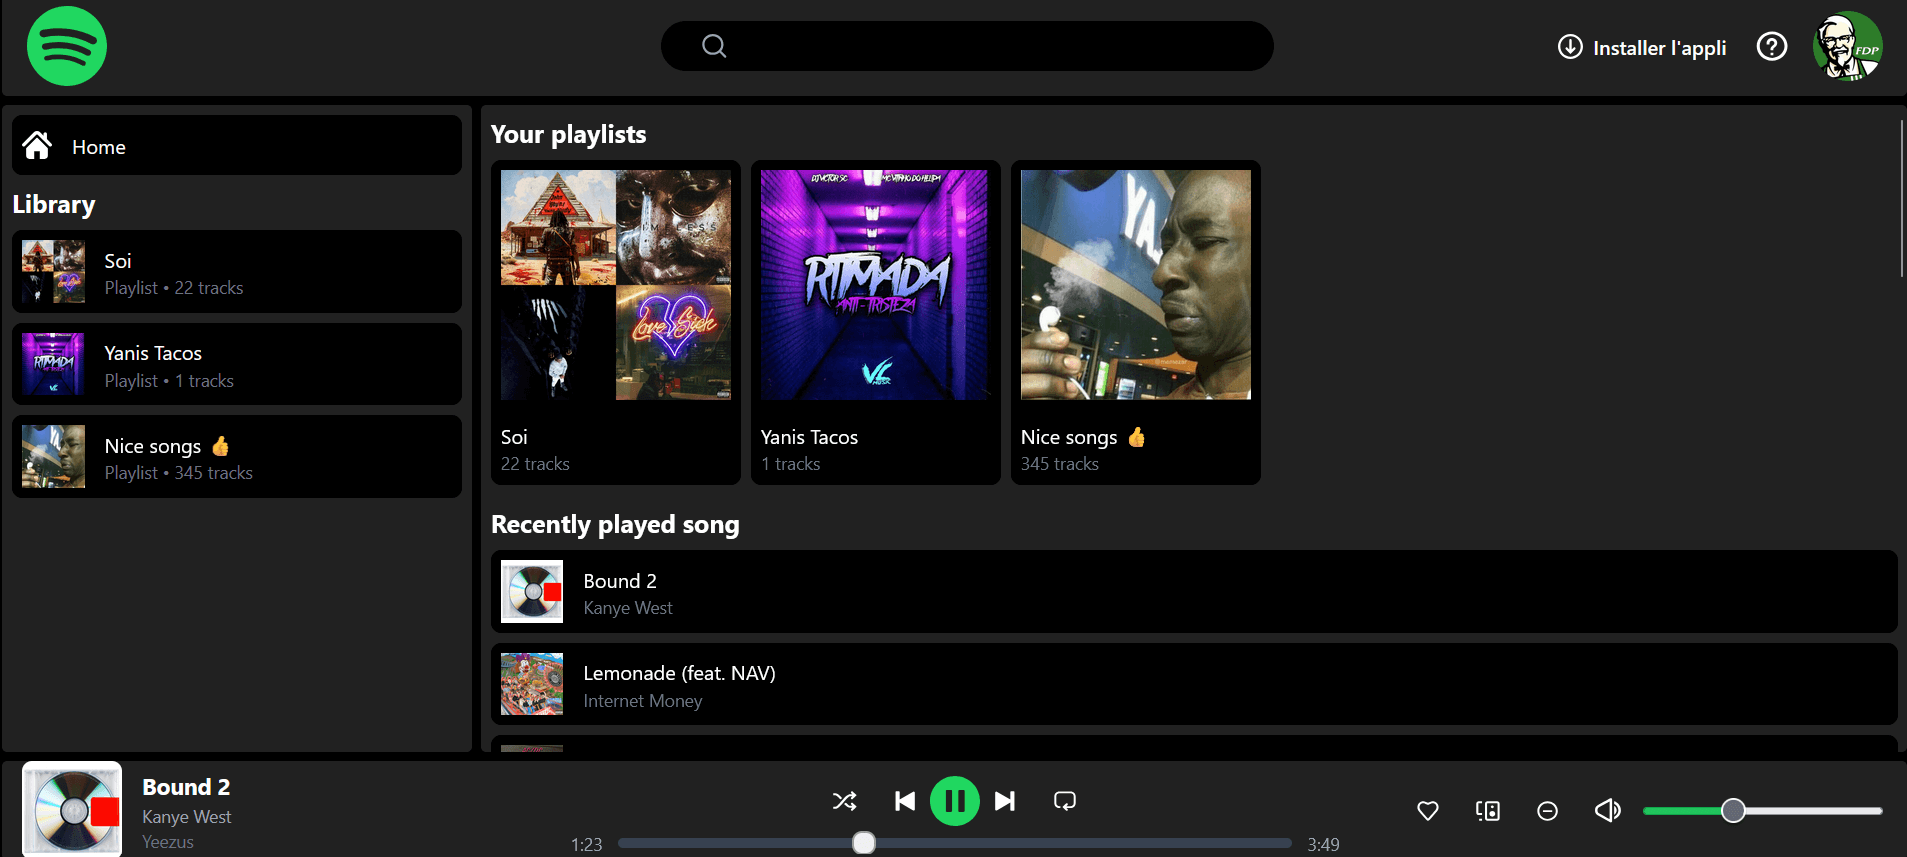Click the Soi library thumbnail
This screenshot has height=857, width=1907.
coord(53,272)
